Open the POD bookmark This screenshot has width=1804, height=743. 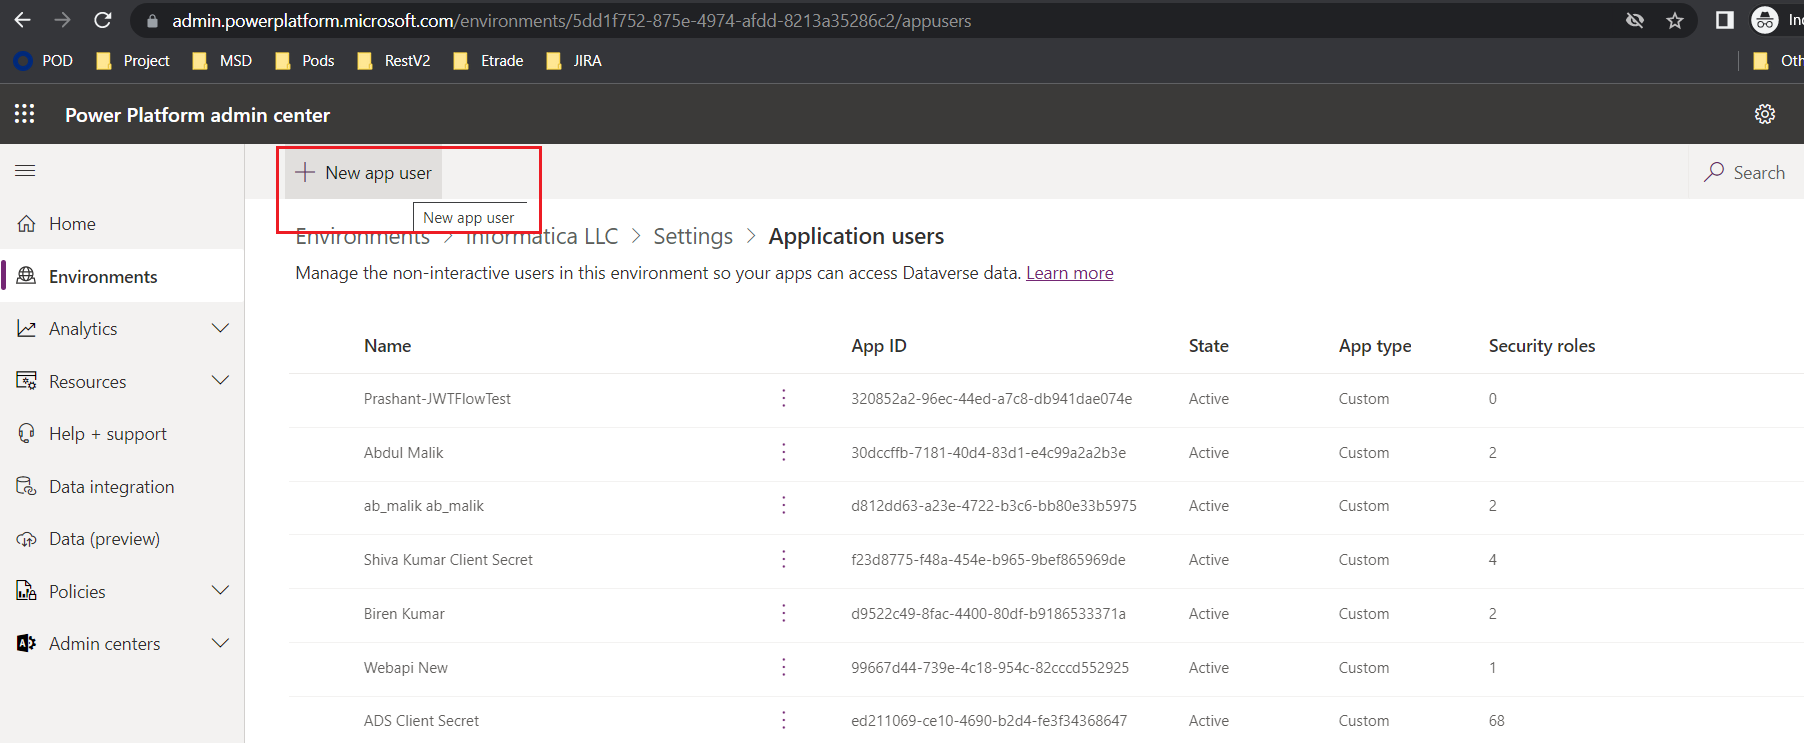click(x=44, y=61)
